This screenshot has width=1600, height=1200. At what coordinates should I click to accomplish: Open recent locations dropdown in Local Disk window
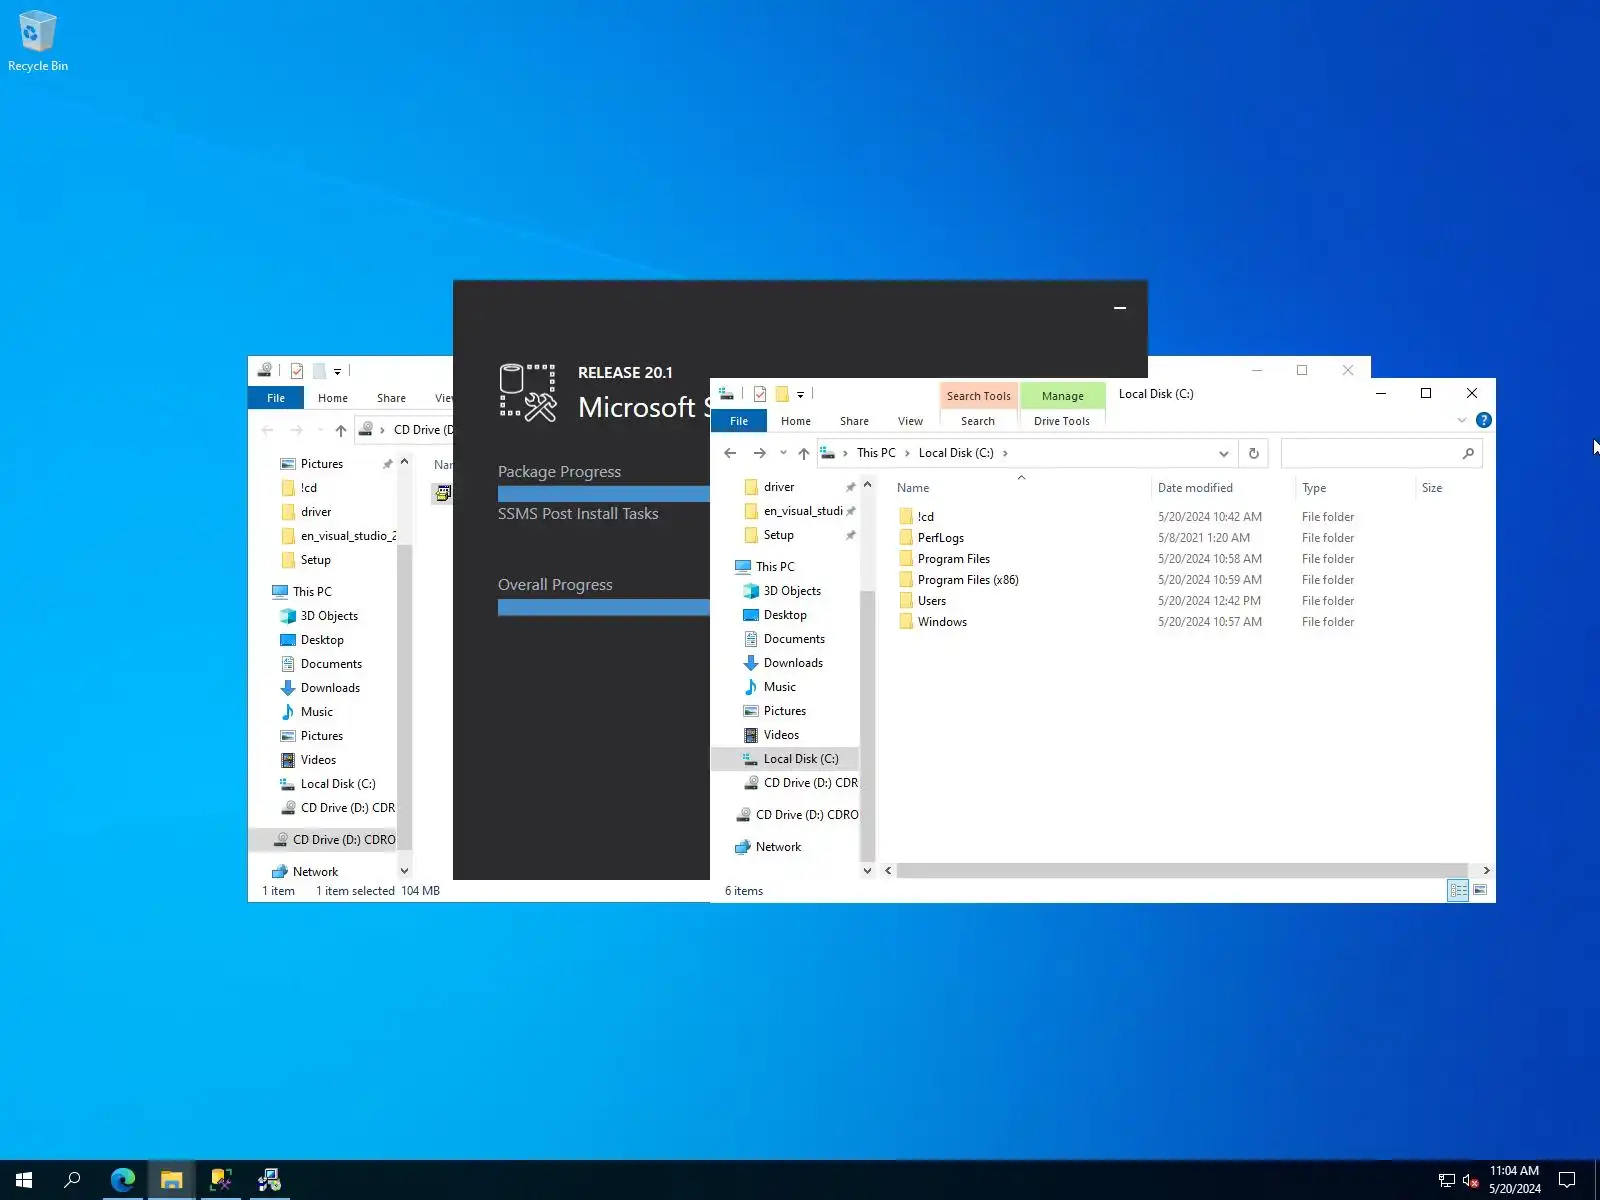tap(783, 453)
